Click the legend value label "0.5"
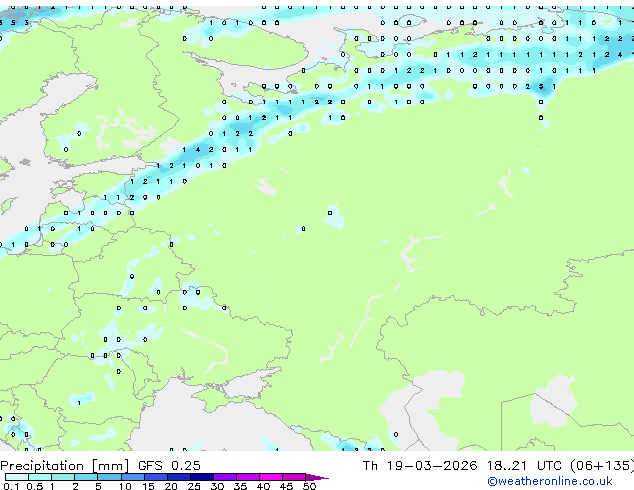634x490 pixels. [x=35, y=486]
